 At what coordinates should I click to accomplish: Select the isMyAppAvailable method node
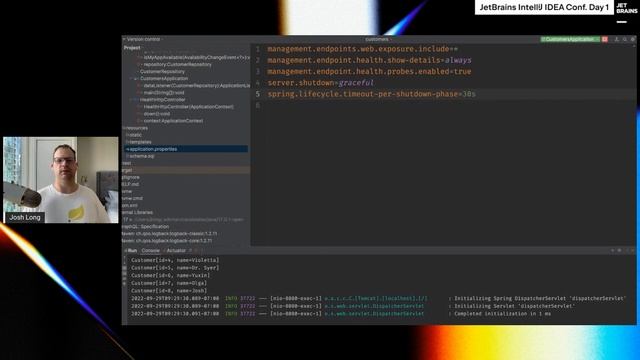(x=196, y=58)
